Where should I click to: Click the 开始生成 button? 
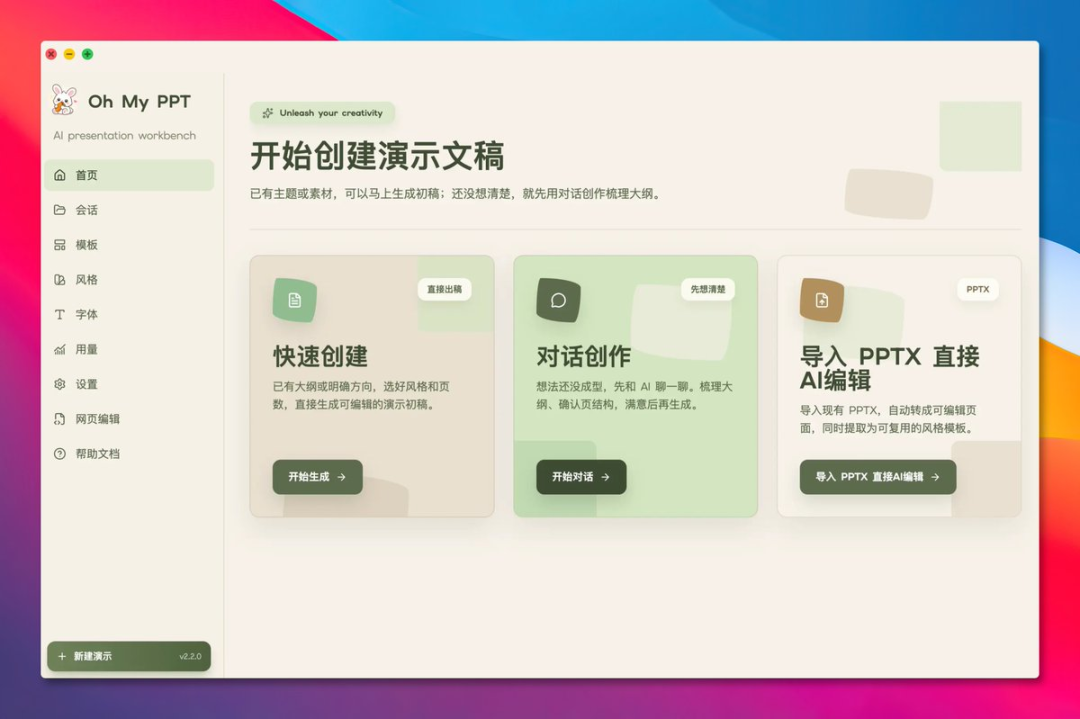(x=318, y=477)
